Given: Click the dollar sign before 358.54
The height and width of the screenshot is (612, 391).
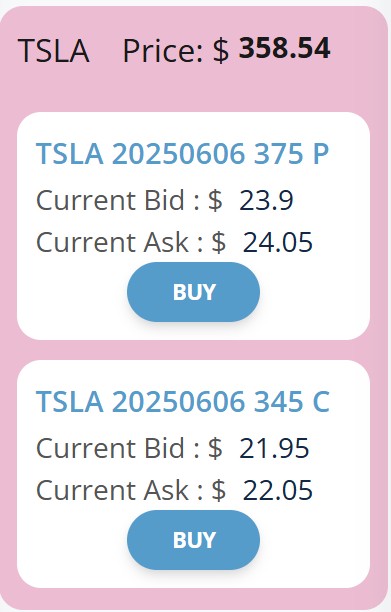Looking at the screenshot, I should pos(221,51).
